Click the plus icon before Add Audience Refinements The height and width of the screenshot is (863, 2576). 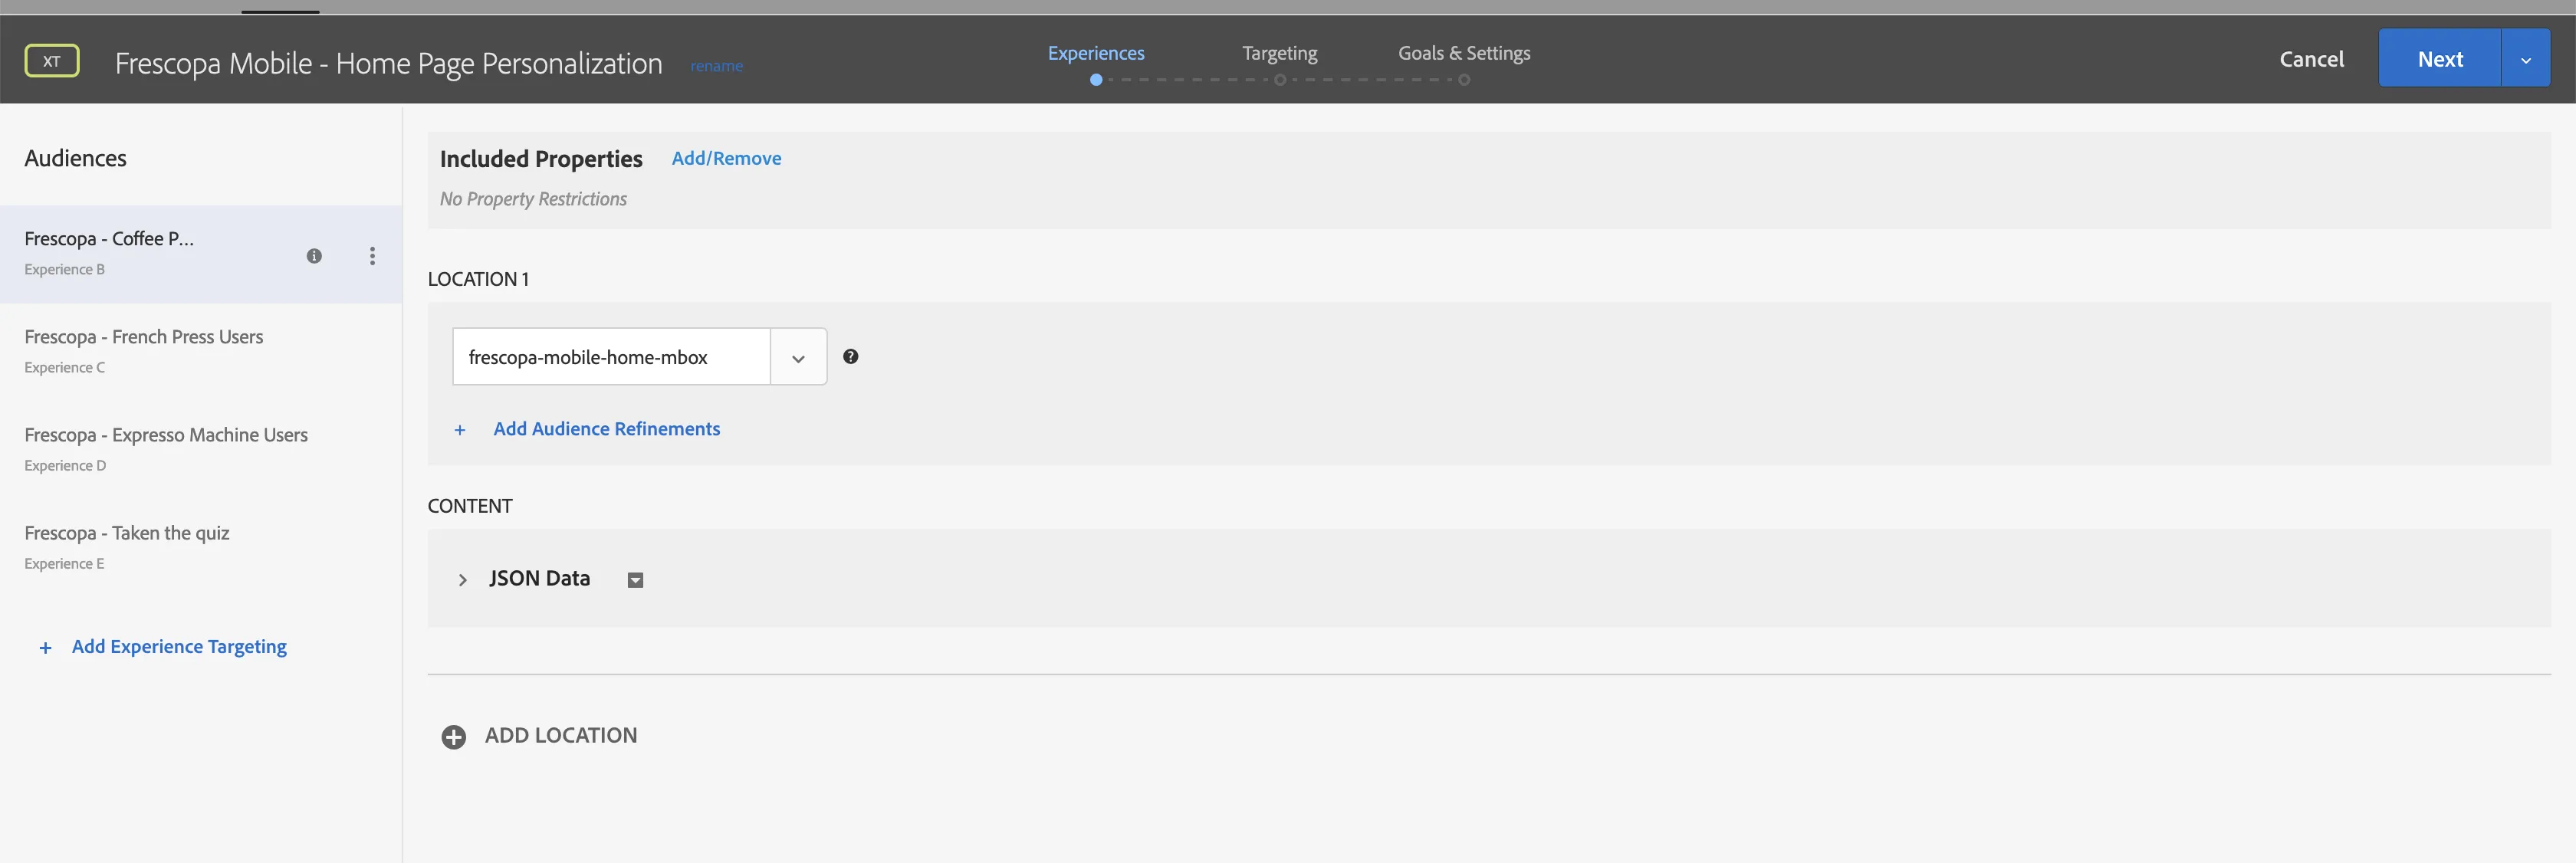coord(460,430)
